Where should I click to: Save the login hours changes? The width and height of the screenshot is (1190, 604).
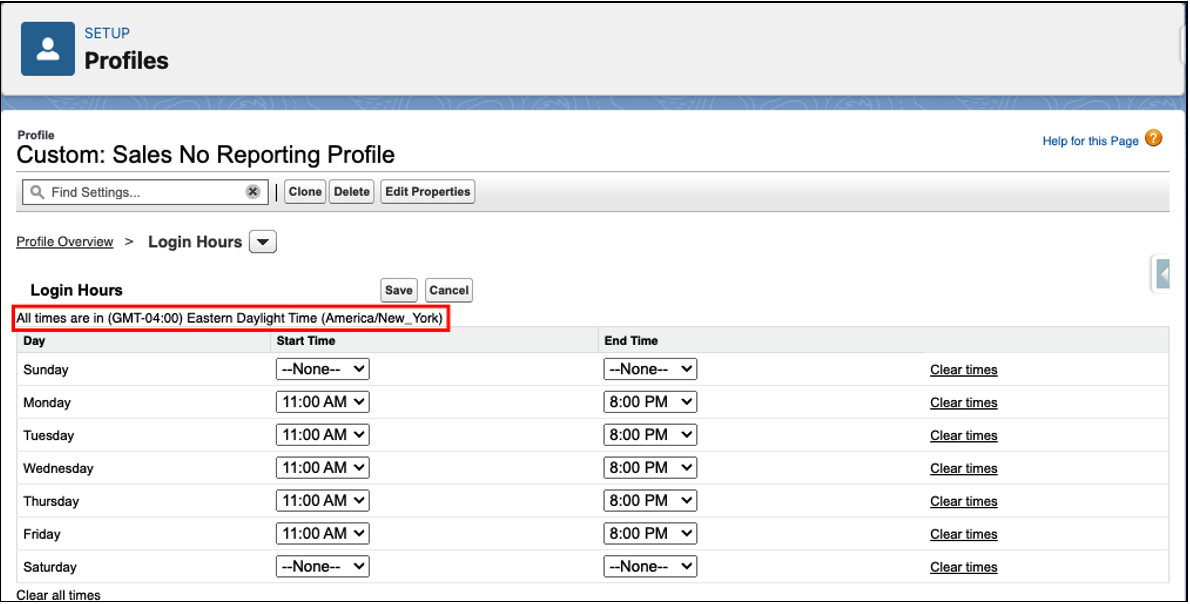(398, 290)
